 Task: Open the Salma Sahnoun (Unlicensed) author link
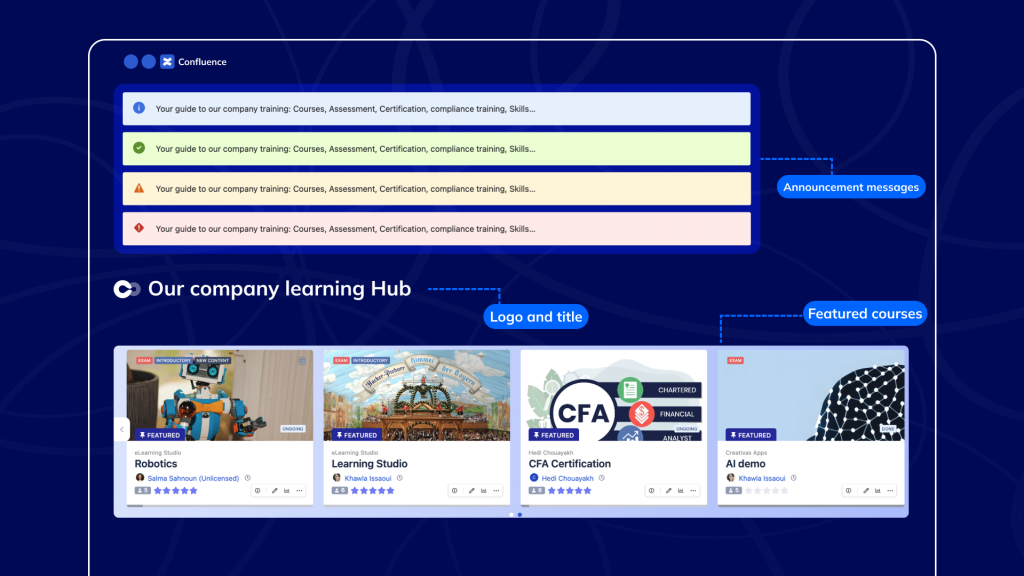(194, 478)
